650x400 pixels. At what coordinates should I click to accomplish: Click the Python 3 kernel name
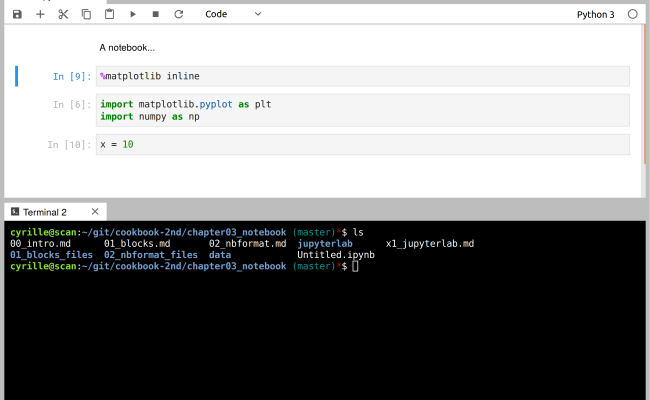[x=595, y=15]
